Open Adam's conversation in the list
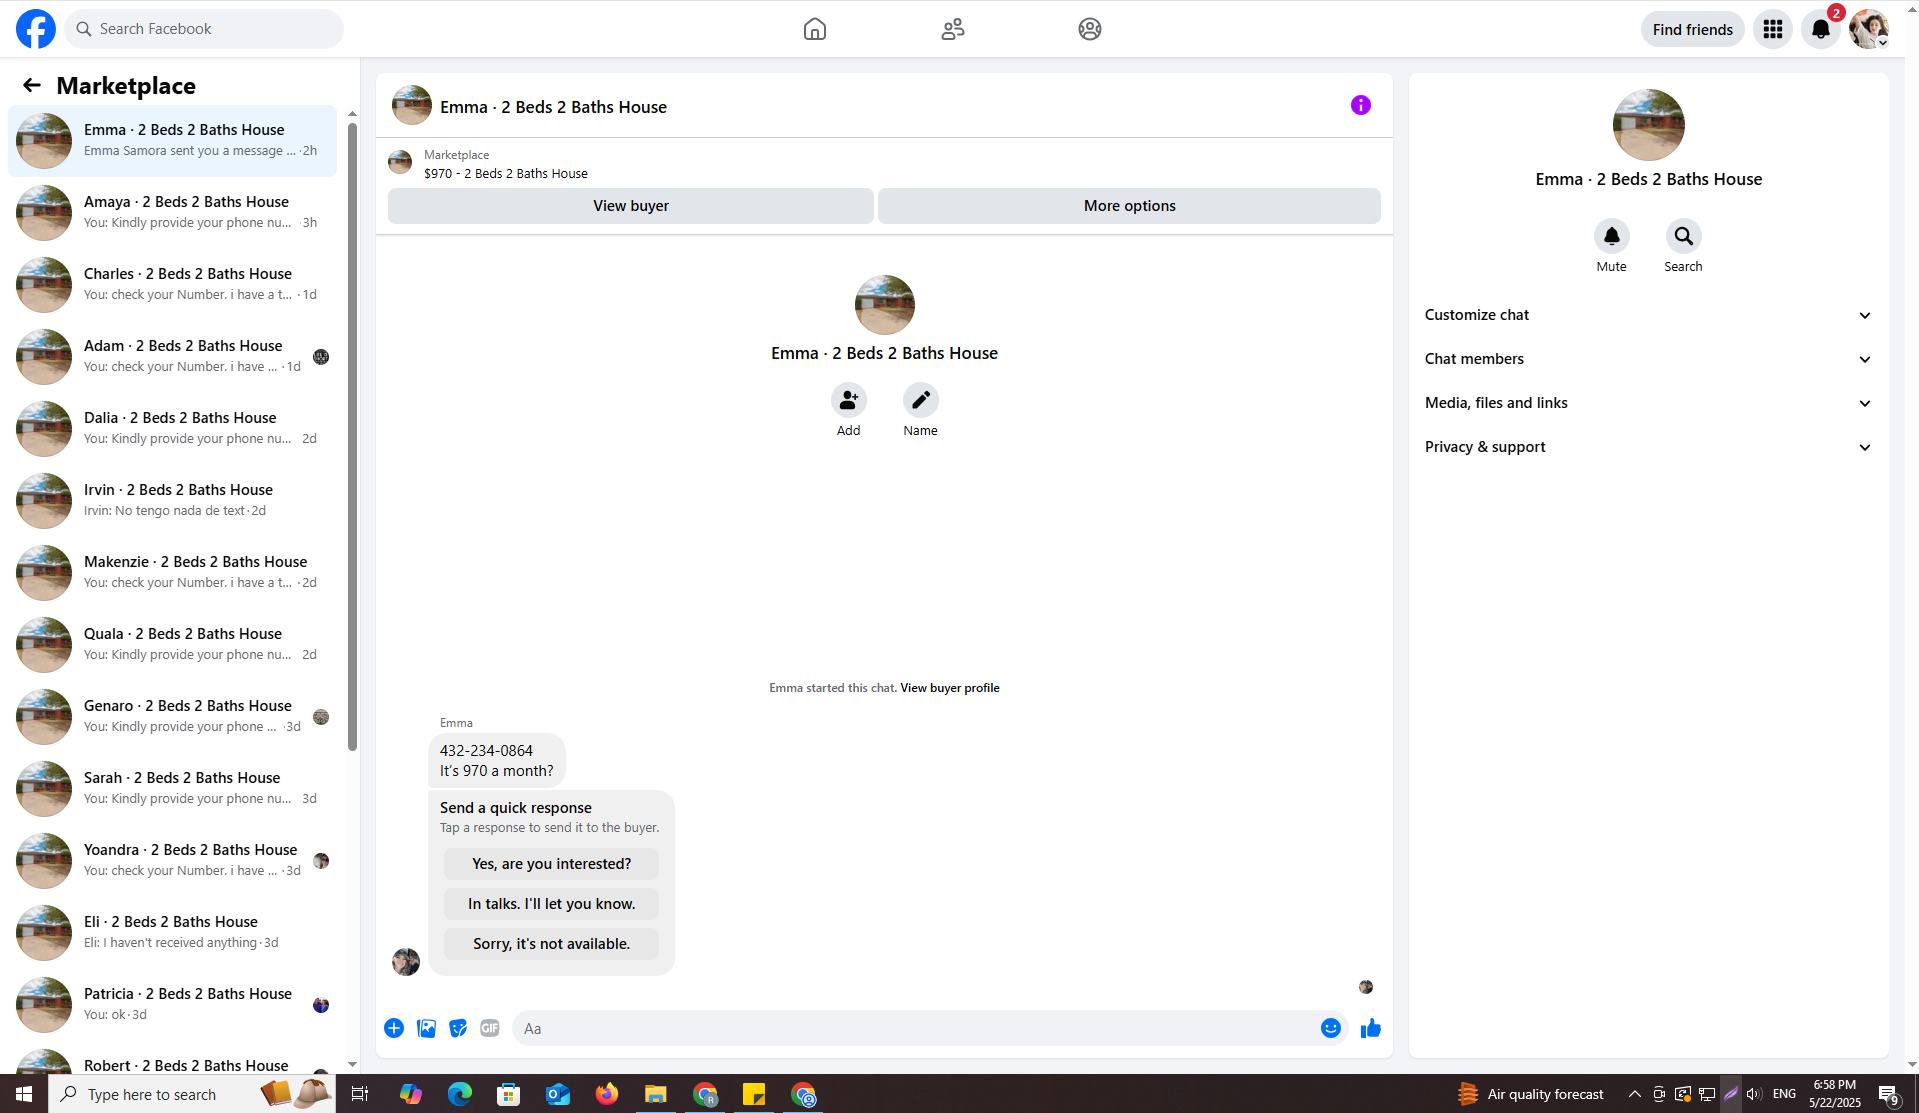 click(173, 357)
